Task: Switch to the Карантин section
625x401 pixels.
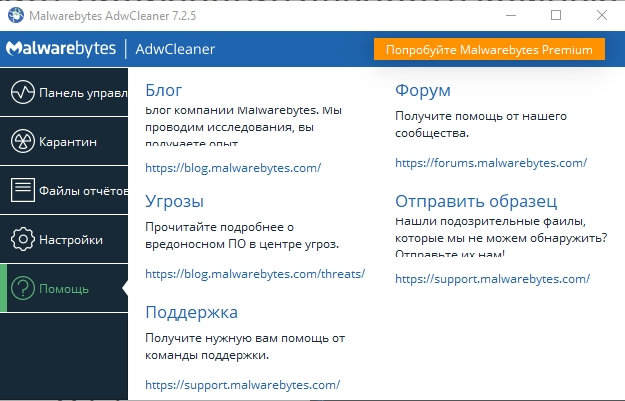Action: (x=64, y=141)
